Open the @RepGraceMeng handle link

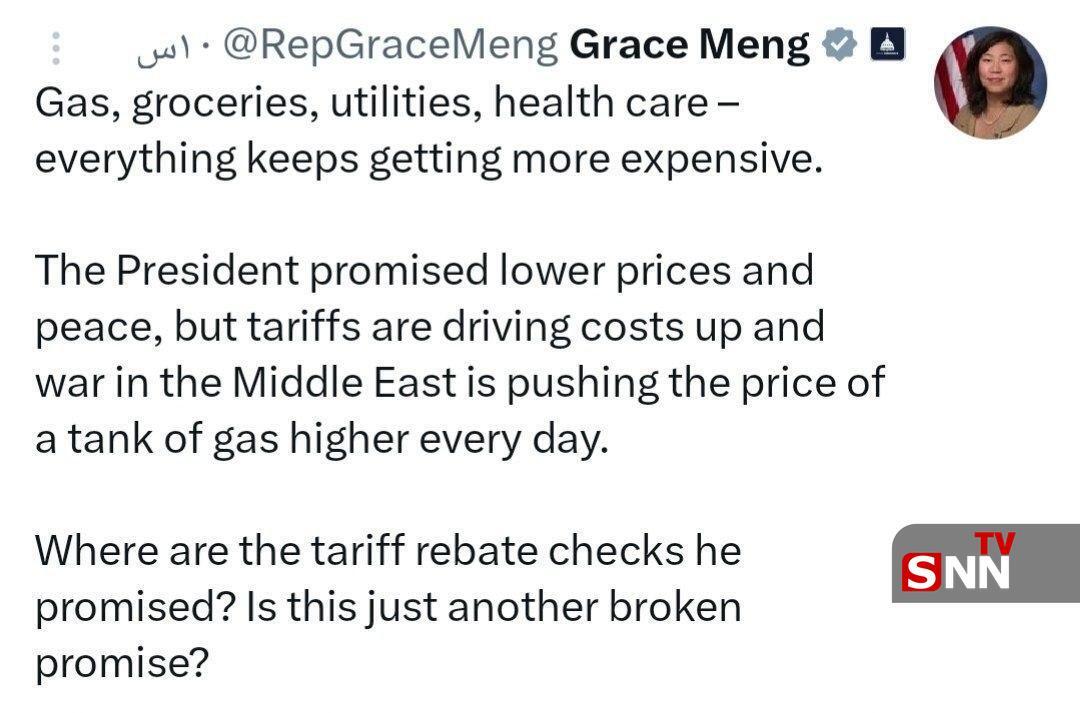390,45
